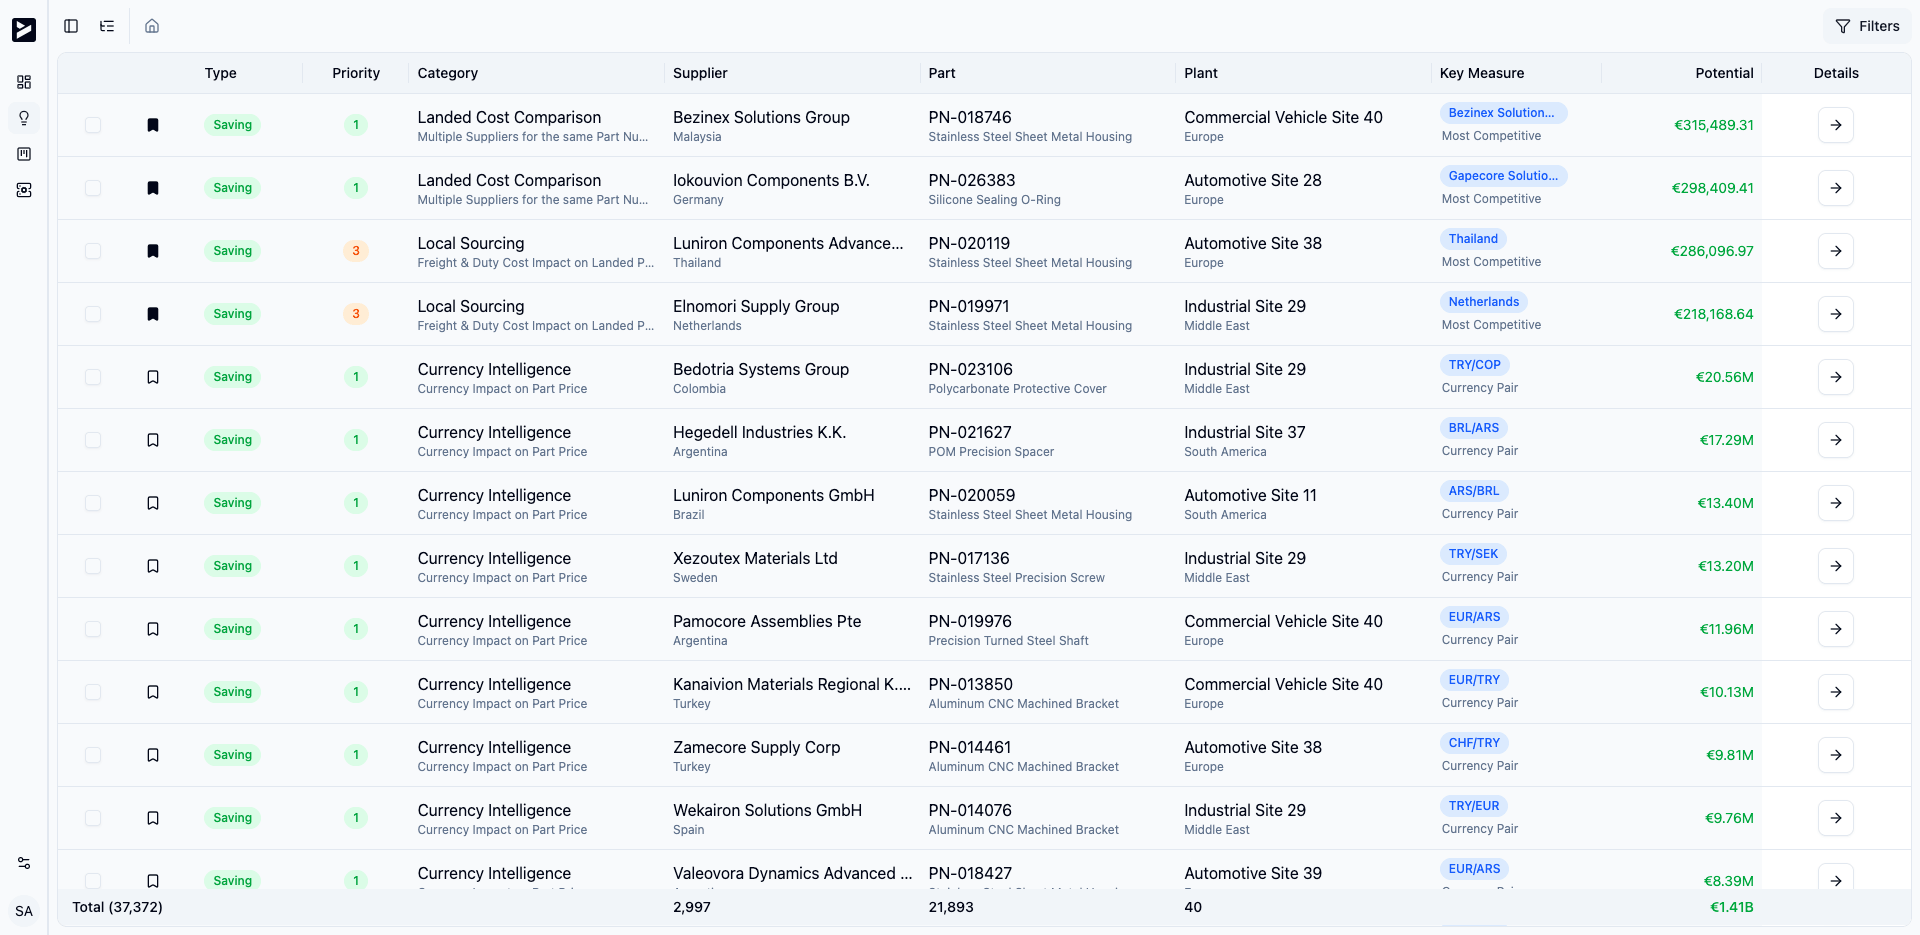The width and height of the screenshot is (1920, 935).
Task: Click the TRY/COP currency pair tag
Action: pyautogui.click(x=1475, y=365)
